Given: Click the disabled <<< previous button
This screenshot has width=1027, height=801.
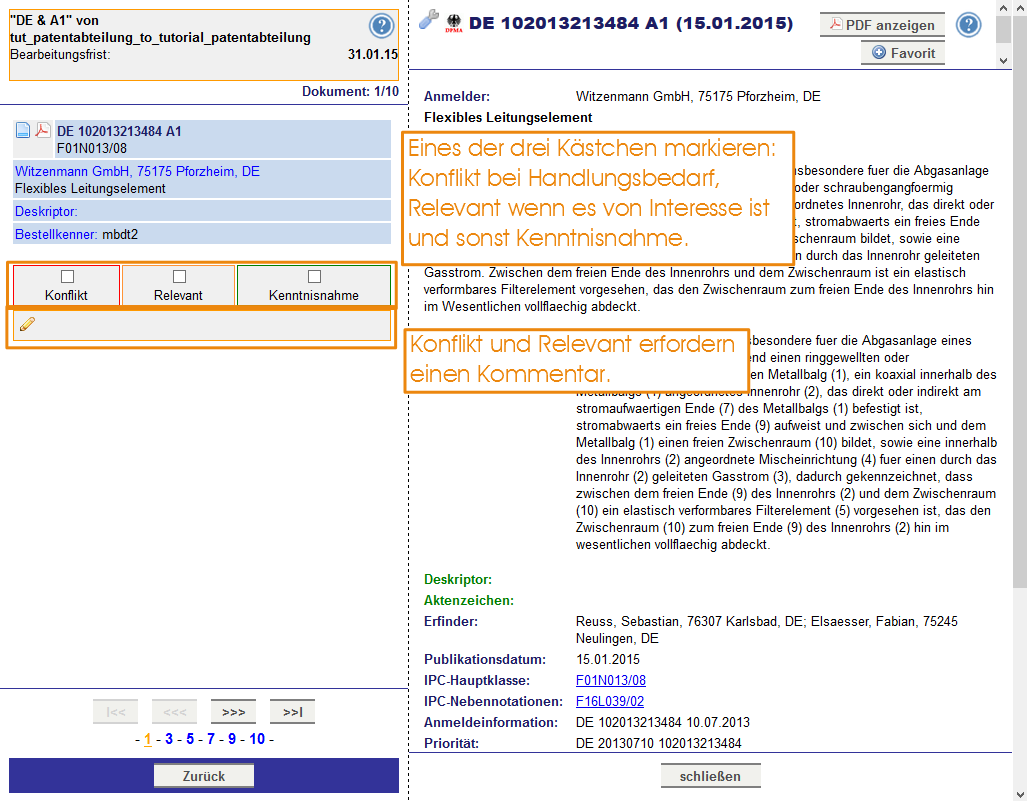Looking at the screenshot, I should (x=175, y=712).
